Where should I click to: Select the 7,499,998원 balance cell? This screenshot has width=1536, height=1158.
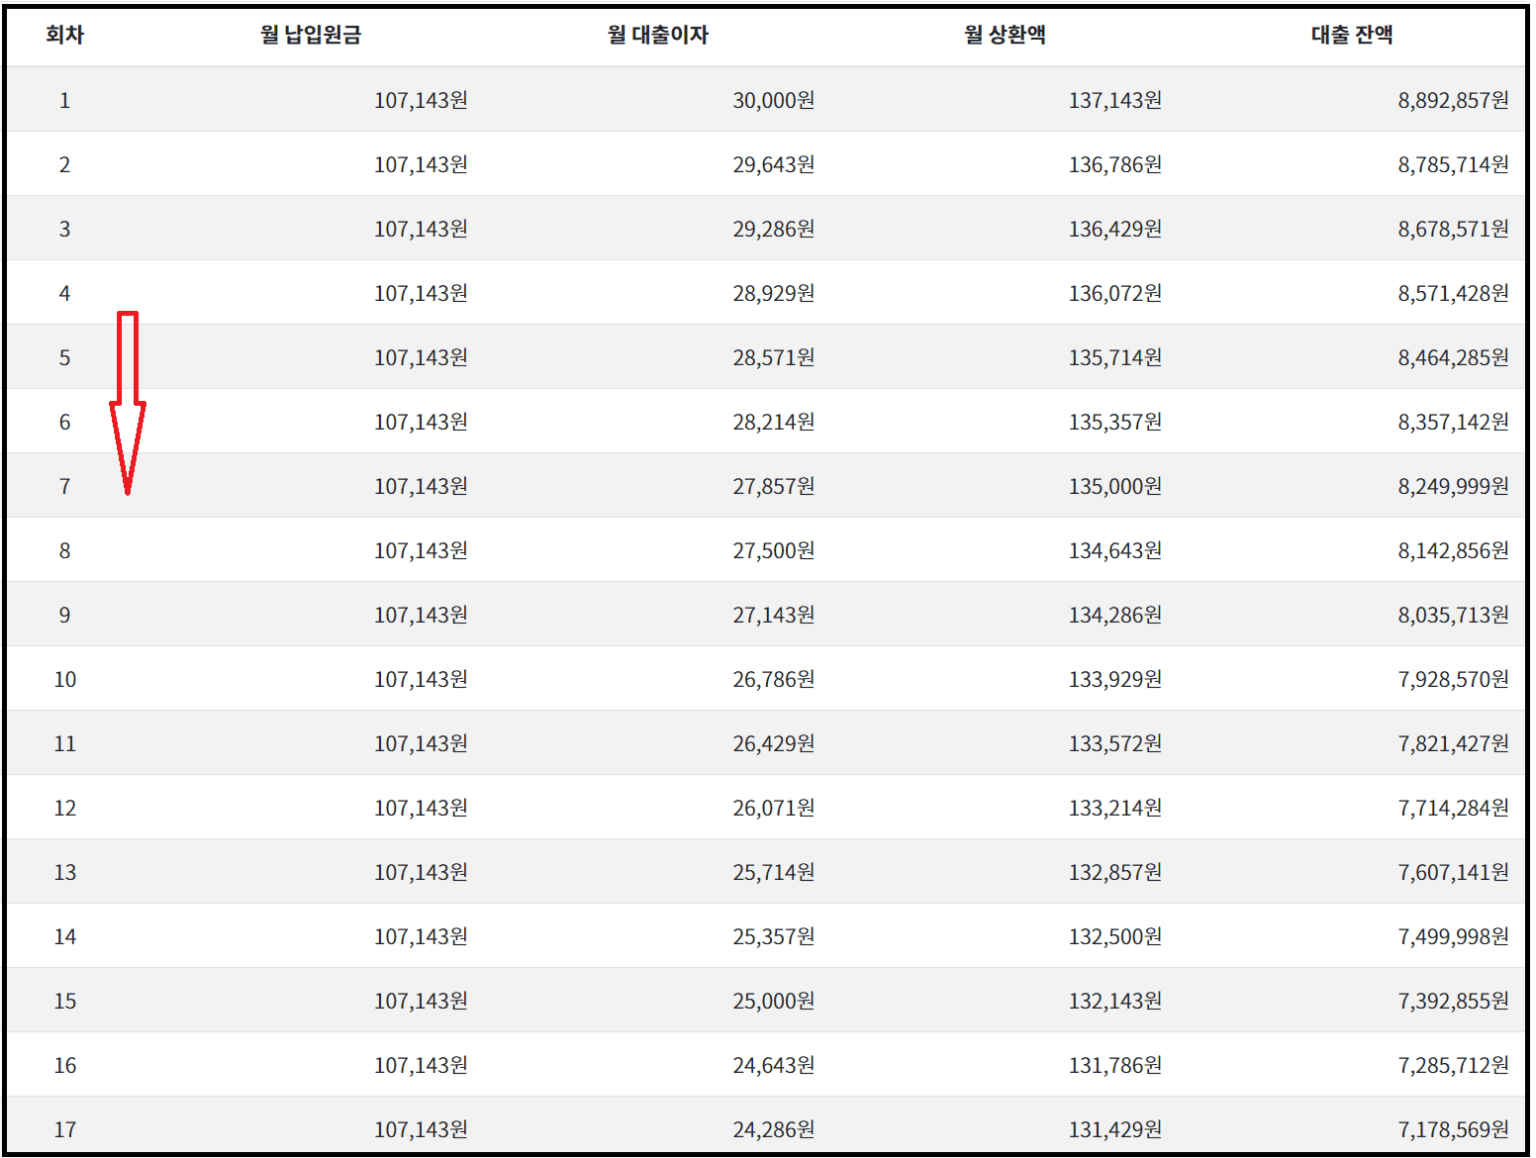1453,937
